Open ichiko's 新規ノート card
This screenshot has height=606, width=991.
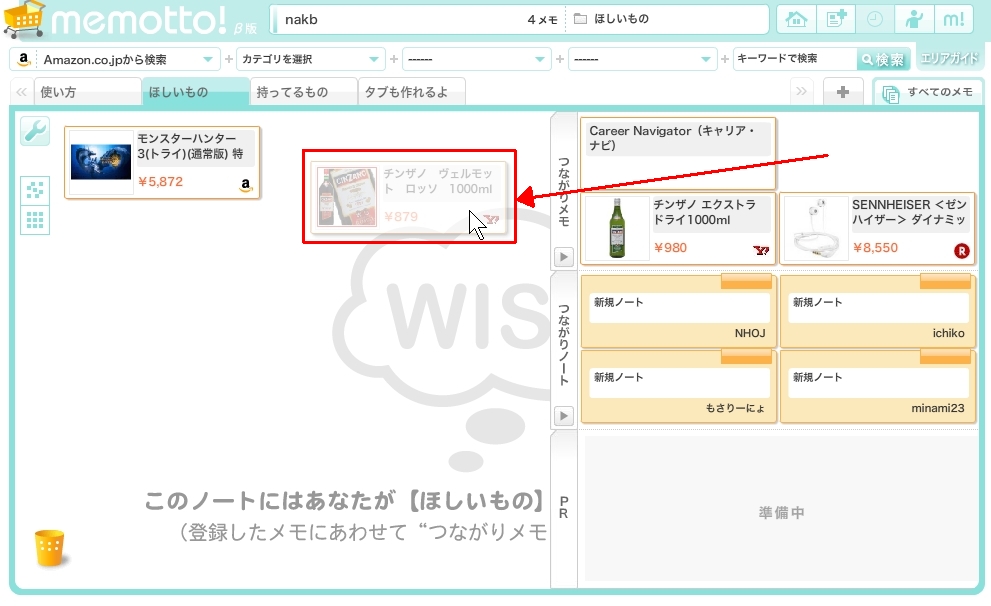[878, 310]
